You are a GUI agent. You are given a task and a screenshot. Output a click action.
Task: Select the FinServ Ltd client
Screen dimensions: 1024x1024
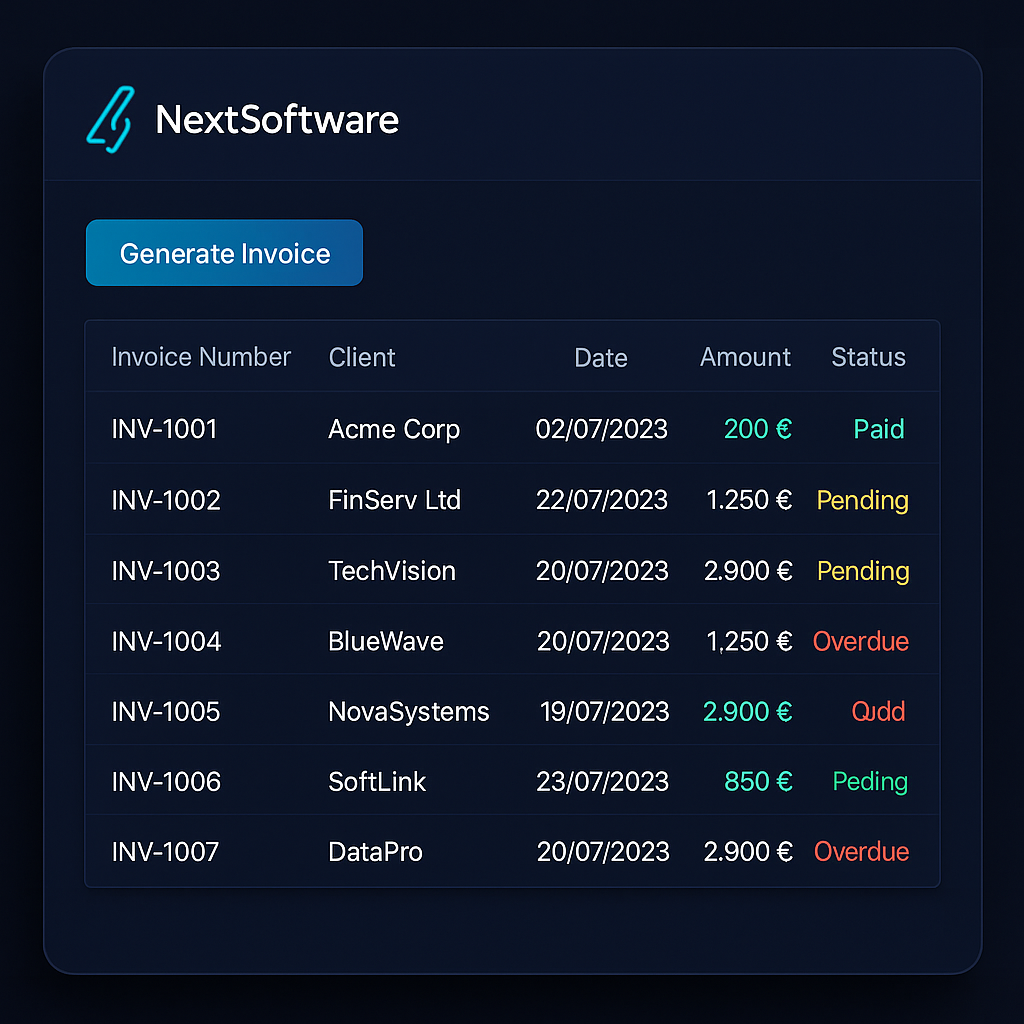tap(394, 500)
